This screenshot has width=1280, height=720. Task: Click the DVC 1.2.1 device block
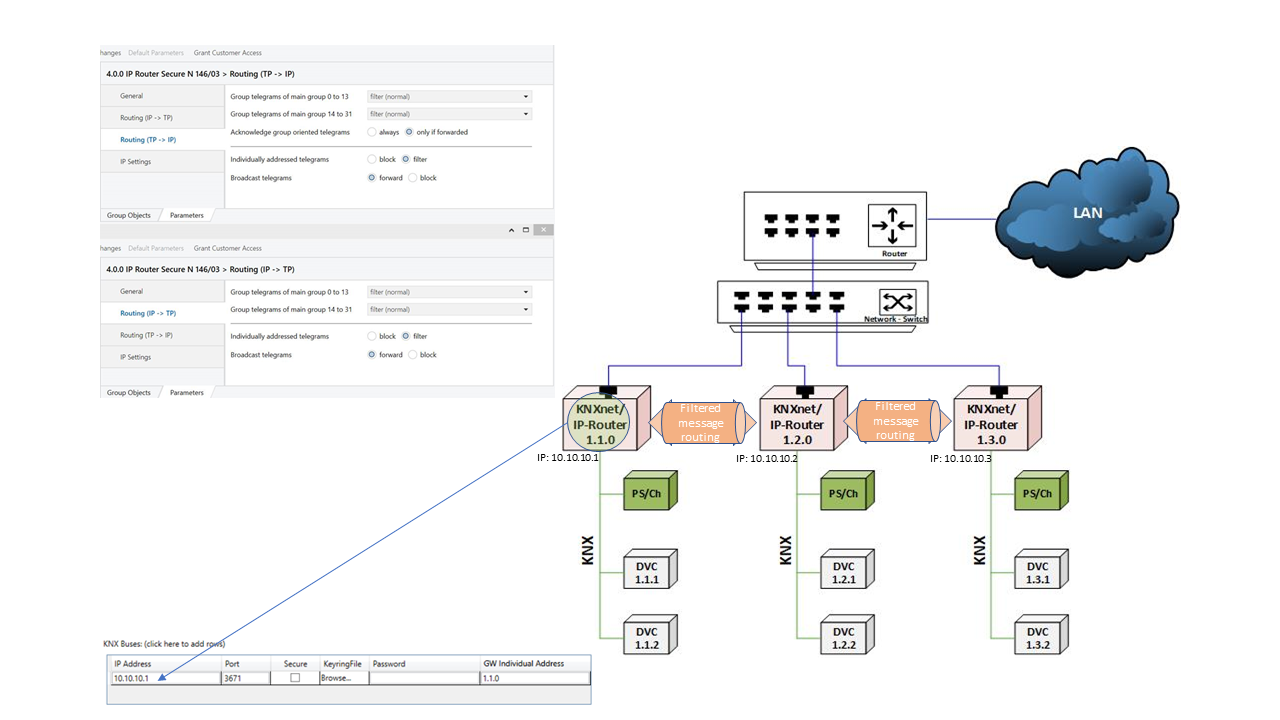pyautogui.click(x=843, y=571)
